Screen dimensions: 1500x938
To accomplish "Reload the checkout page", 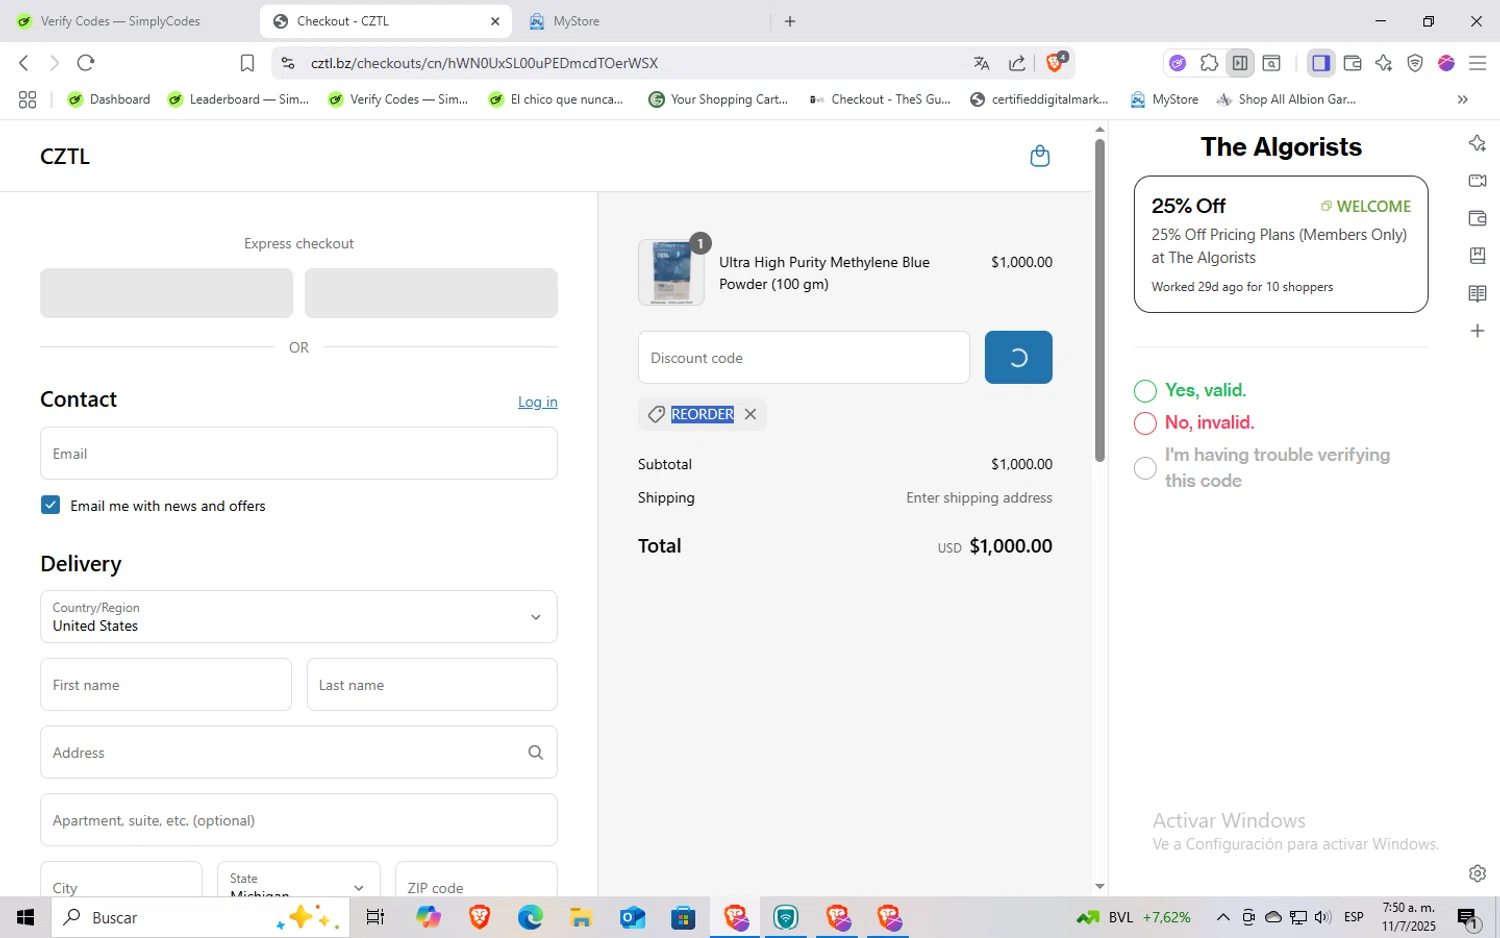I will pyautogui.click(x=86, y=63).
